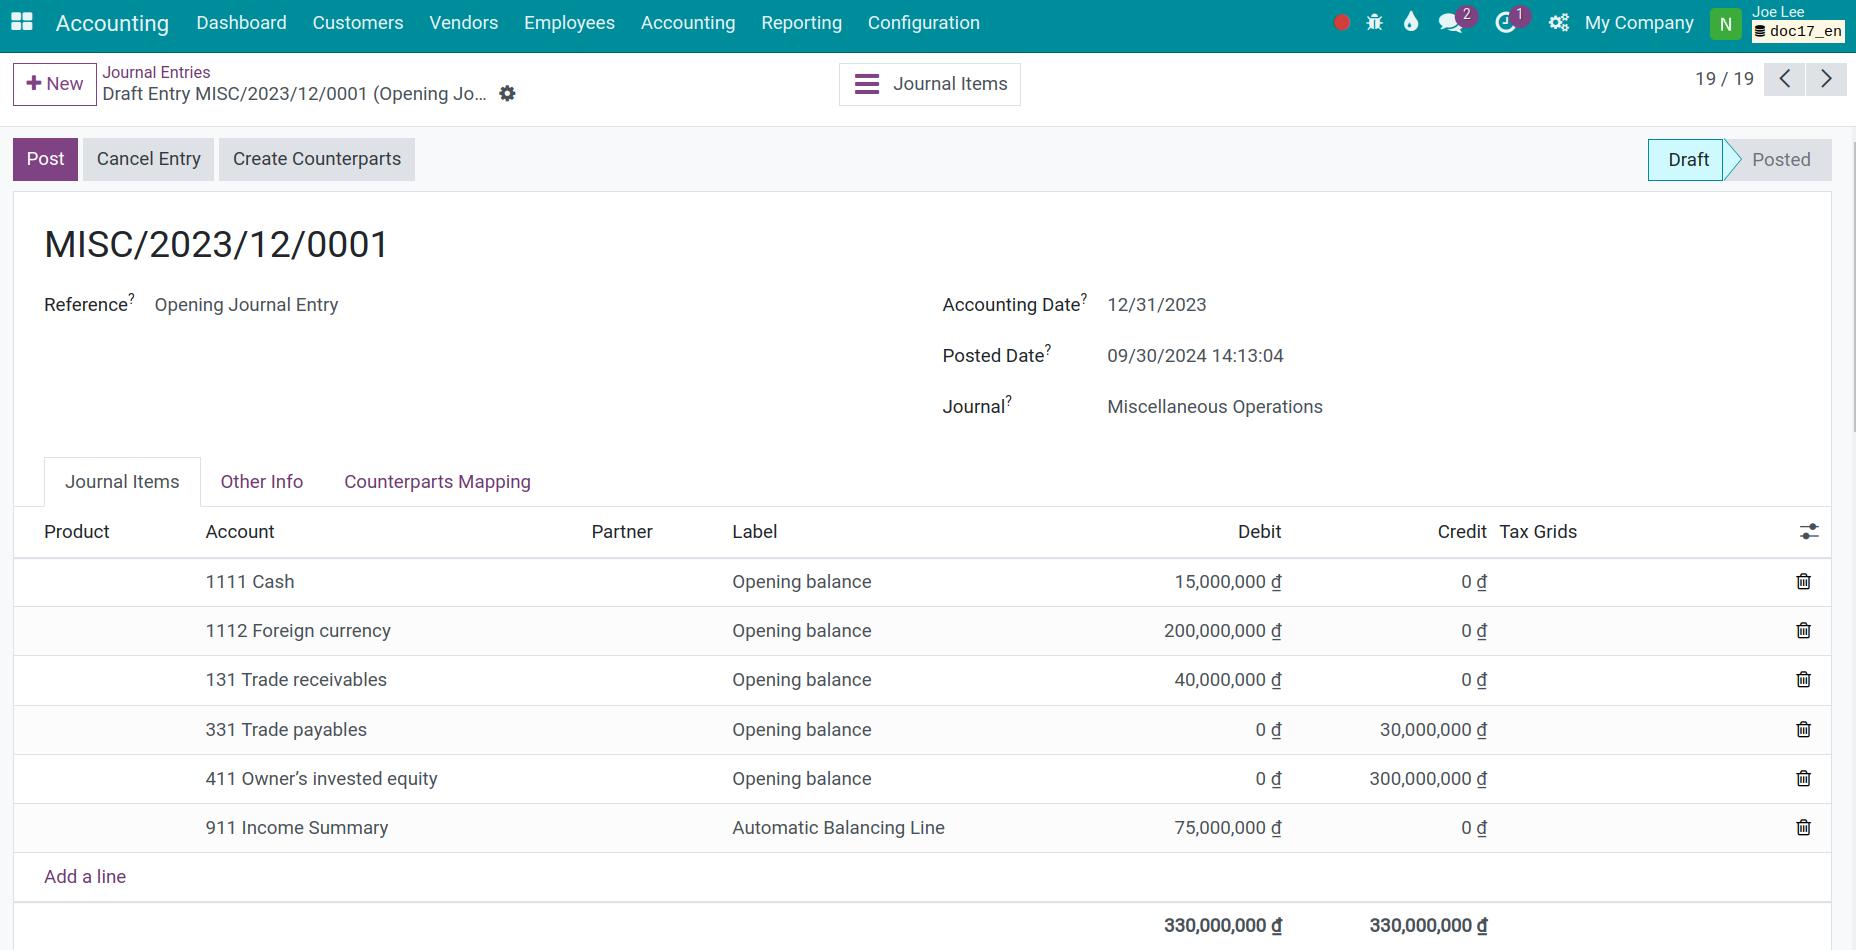
Task: Select the 911 Income Summary account cell
Action: [x=297, y=828]
